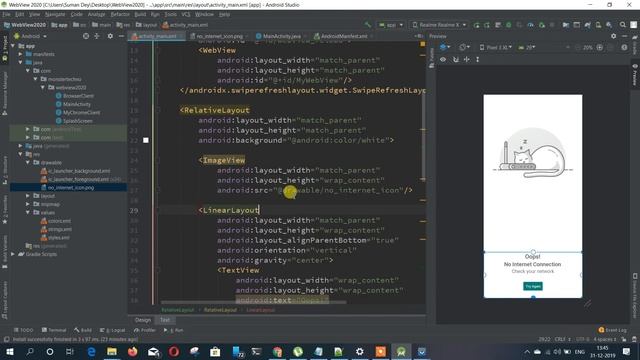This screenshot has width=640, height=360.
Task: Open Firefox from taskbar
Action: (132, 351)
